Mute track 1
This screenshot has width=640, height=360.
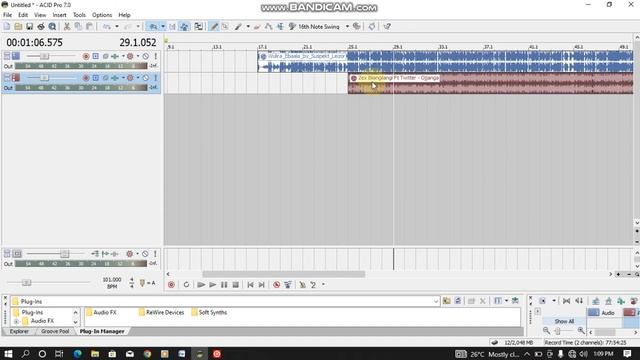pos(145,56)
